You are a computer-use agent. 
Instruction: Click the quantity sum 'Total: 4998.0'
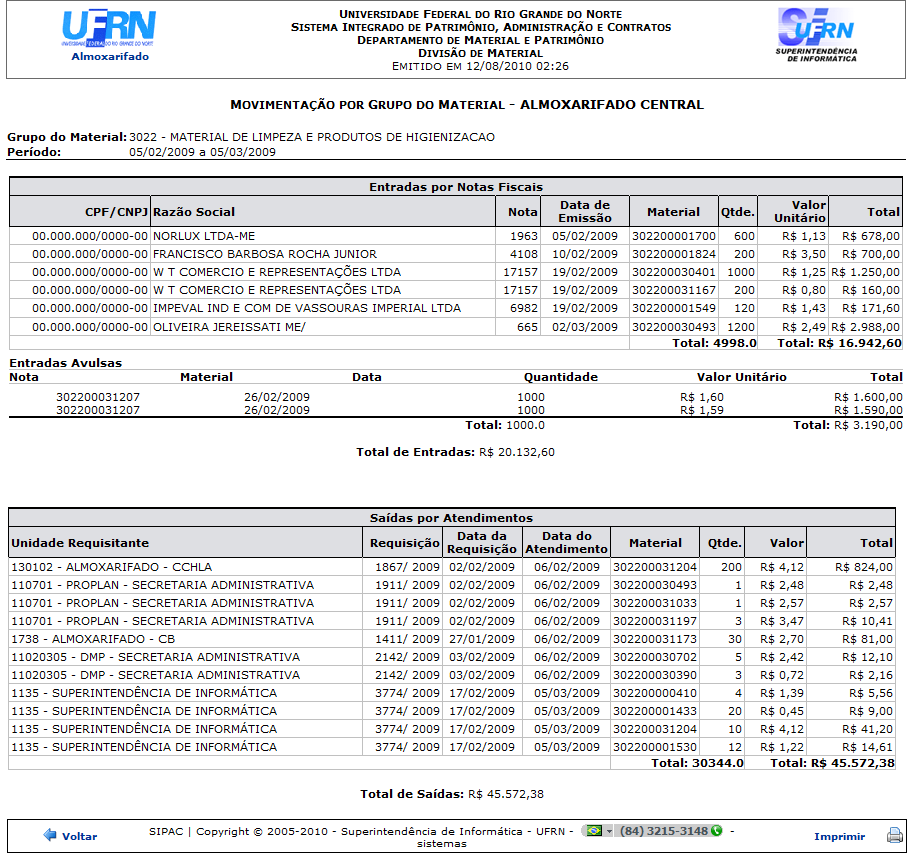coord(715,343)
